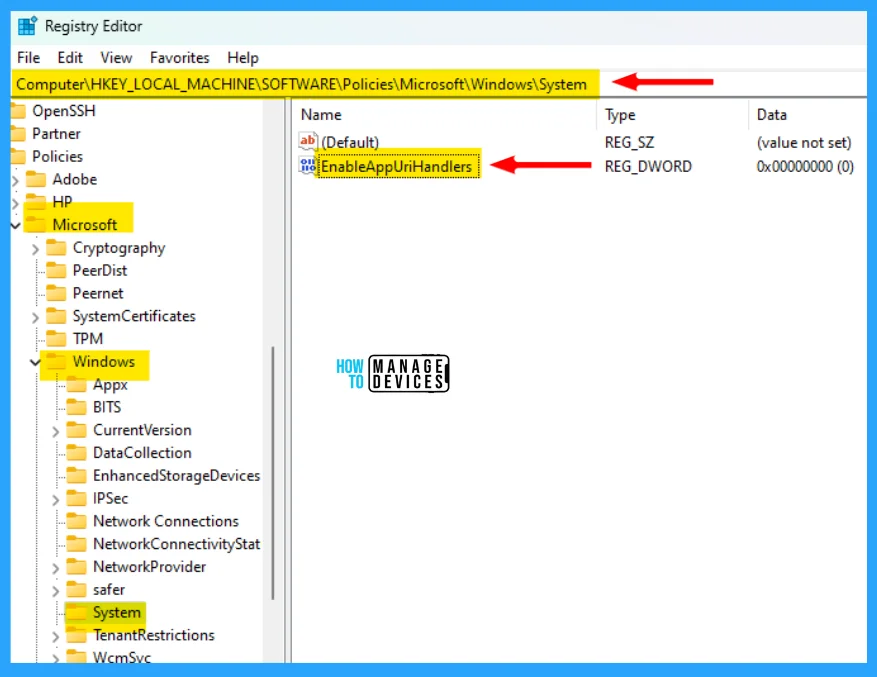
Task: Click the NetworkProvider folder icon
Action: click(x=77, y=567)
